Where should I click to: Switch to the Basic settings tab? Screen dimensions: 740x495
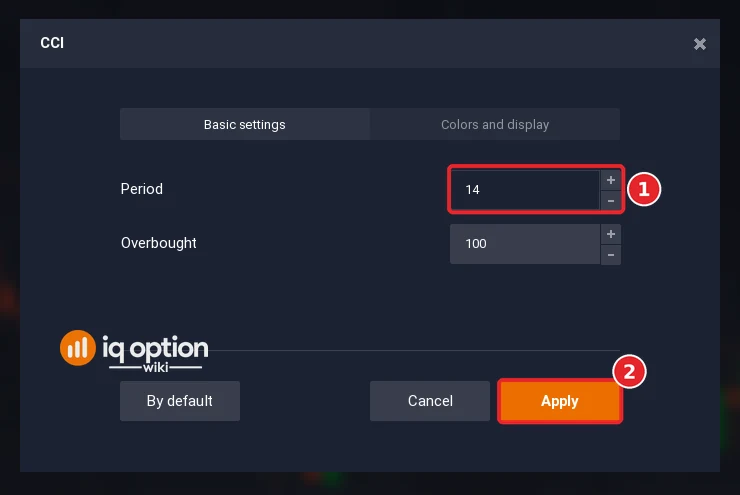244,125
